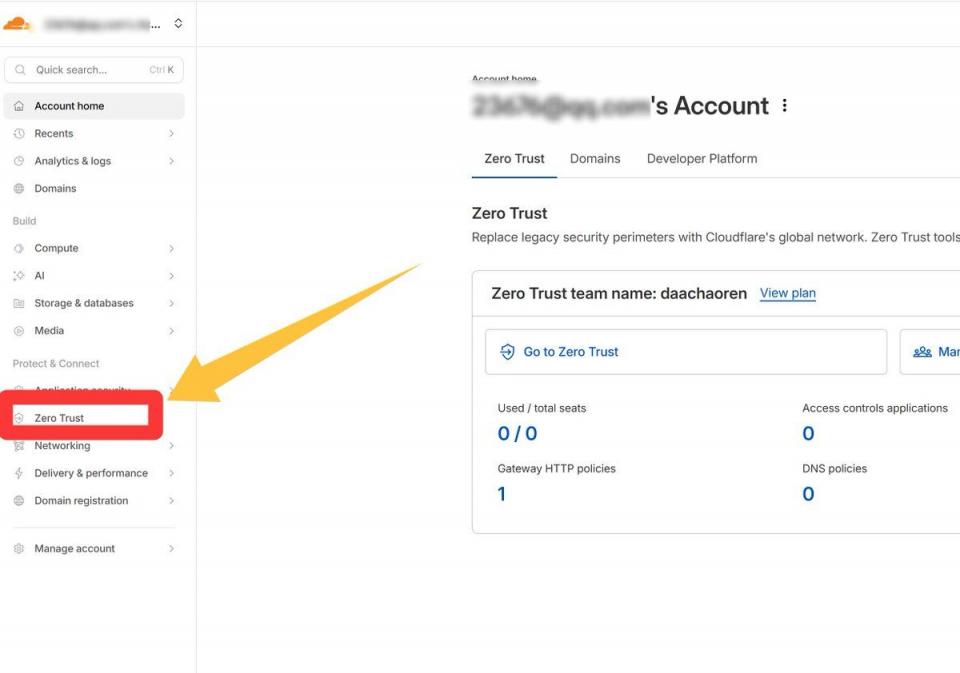Expand the Analytics & logs section
The image size is (960, 673).
(171, 161)
